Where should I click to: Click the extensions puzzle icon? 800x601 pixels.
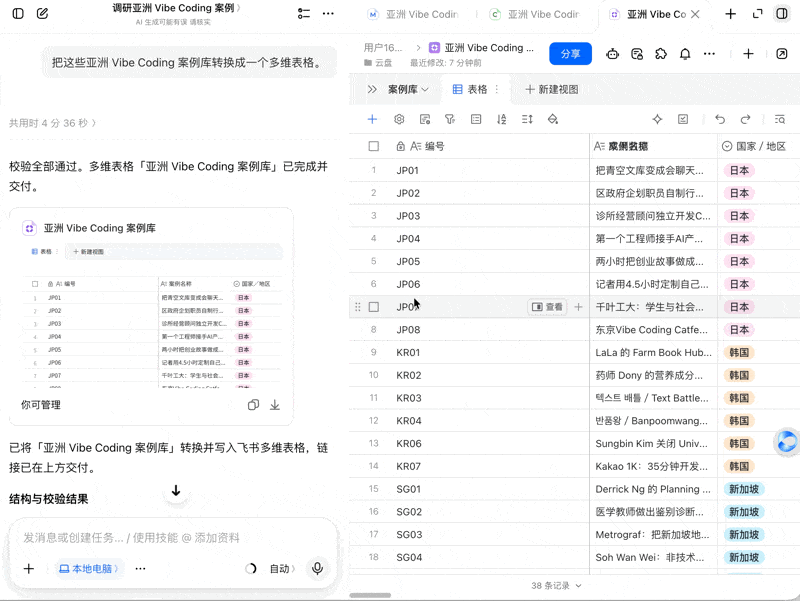tap(661, 54)
